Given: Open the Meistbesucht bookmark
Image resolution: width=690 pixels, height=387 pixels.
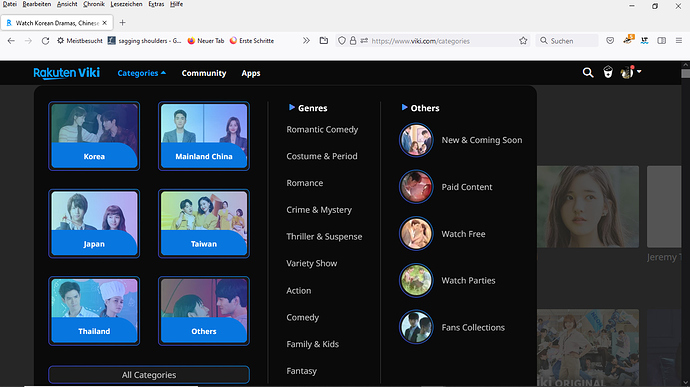Looking at the screenshot, I should coord(80,41).
